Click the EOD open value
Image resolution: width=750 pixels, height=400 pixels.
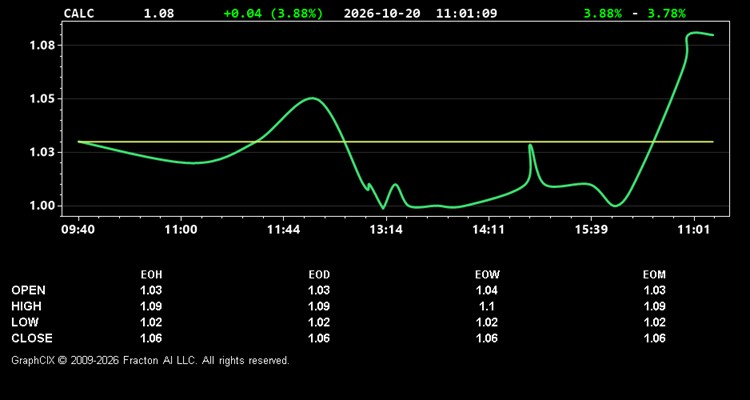(x=319, y=290)
